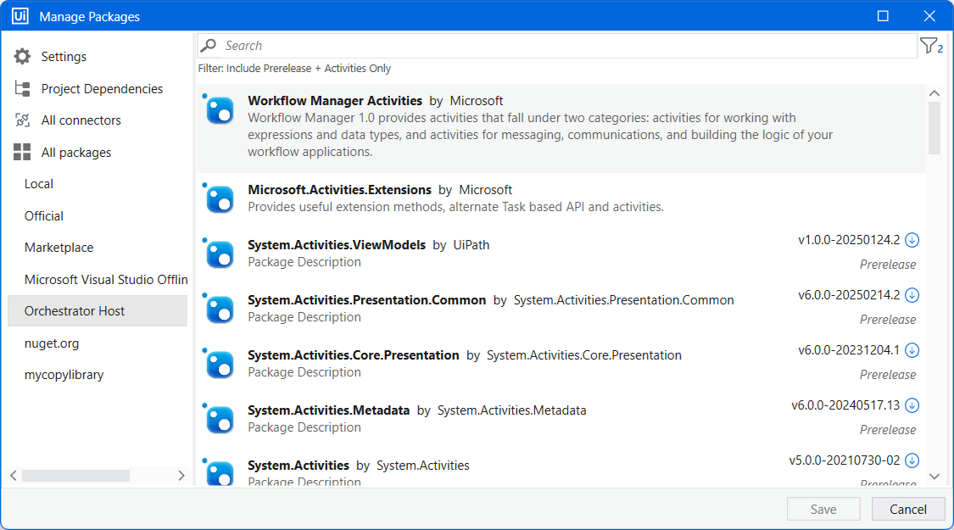Viewport: 954px width, 530px height.
Task: Click download icon beside v1.0.0-20250124.2
Action: [x=911, y=240]
